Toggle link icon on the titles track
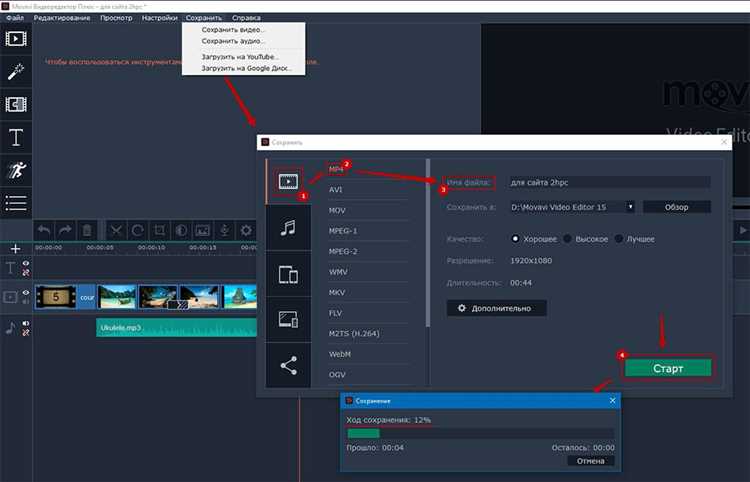Image resolution: width=750 pixels, height=482 pixels. point(26,273)
